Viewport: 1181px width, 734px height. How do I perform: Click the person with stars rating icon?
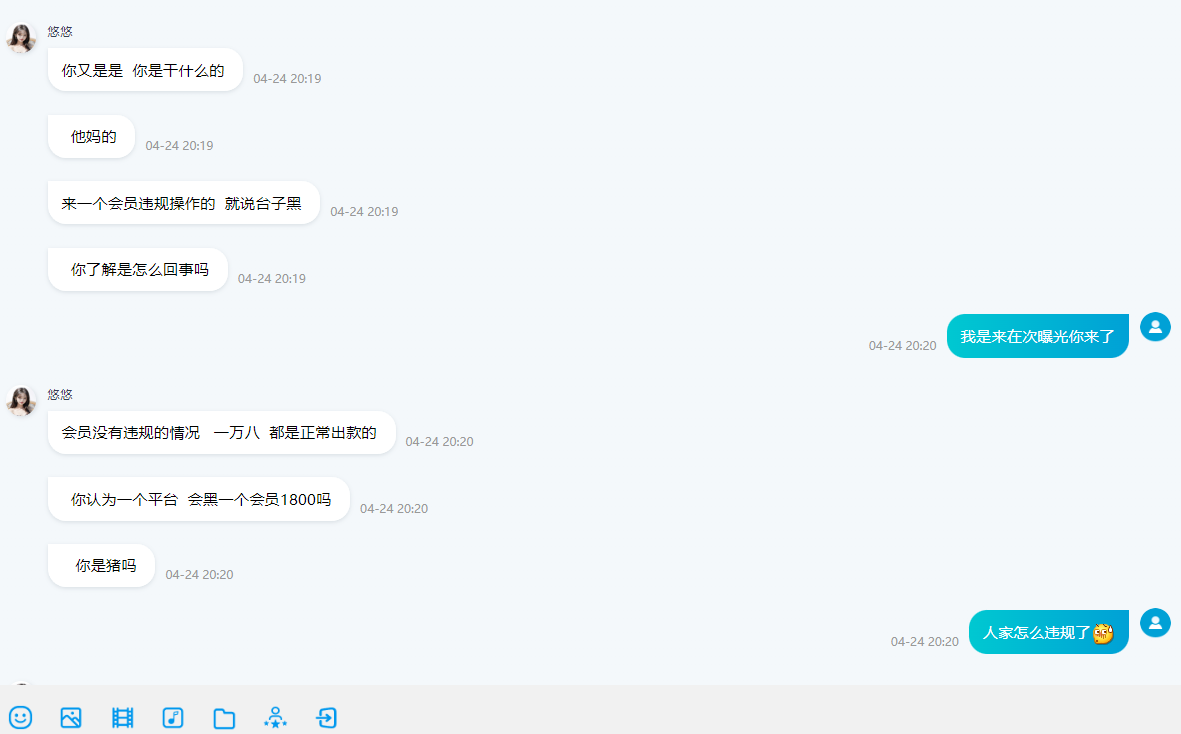[x=275, y=717]
